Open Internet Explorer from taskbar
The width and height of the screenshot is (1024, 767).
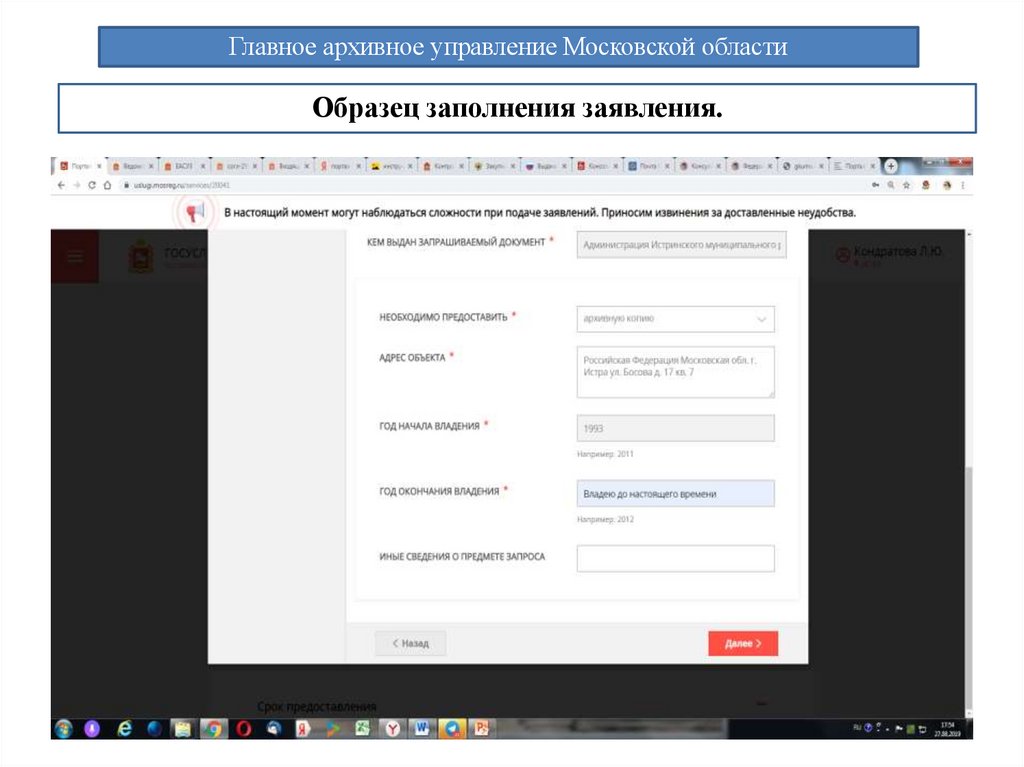click(124, 728)
